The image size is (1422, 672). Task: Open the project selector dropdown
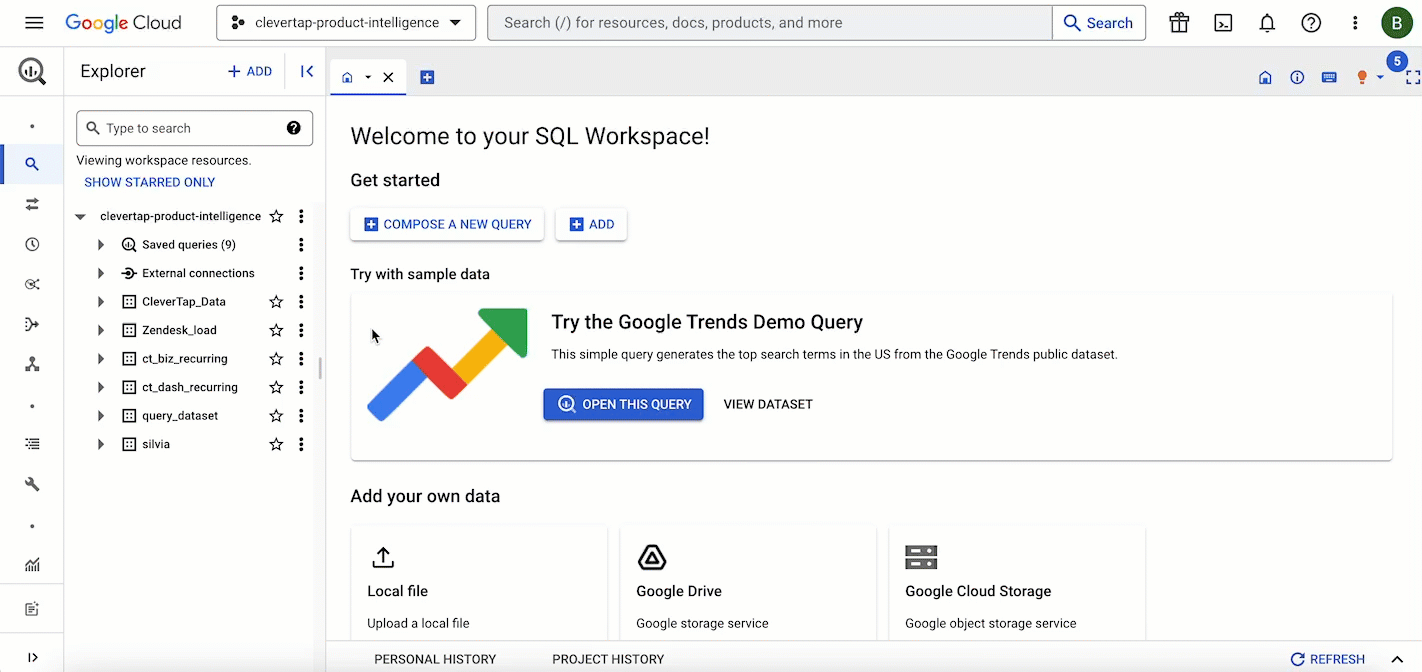click(346, 23)
